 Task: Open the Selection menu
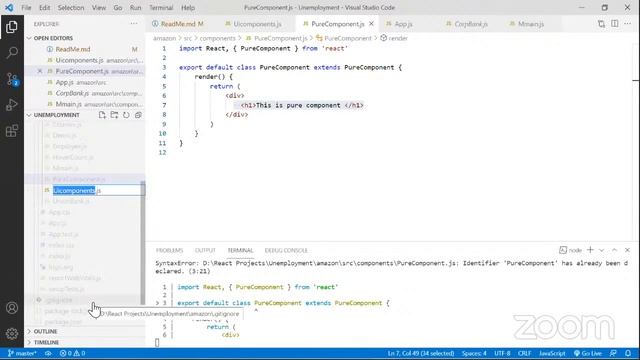click(x=71, y=8)
